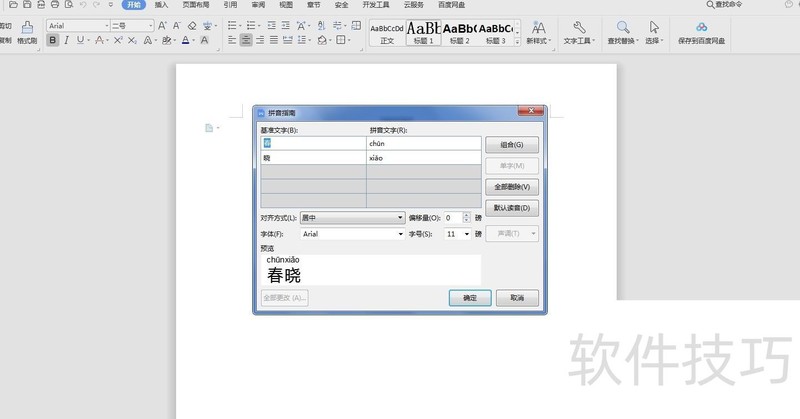Switch to the 云服务 (Cloud Service) tab
Image resolution: width=800 pixels, height=419 pixels.
click(413, 5)
